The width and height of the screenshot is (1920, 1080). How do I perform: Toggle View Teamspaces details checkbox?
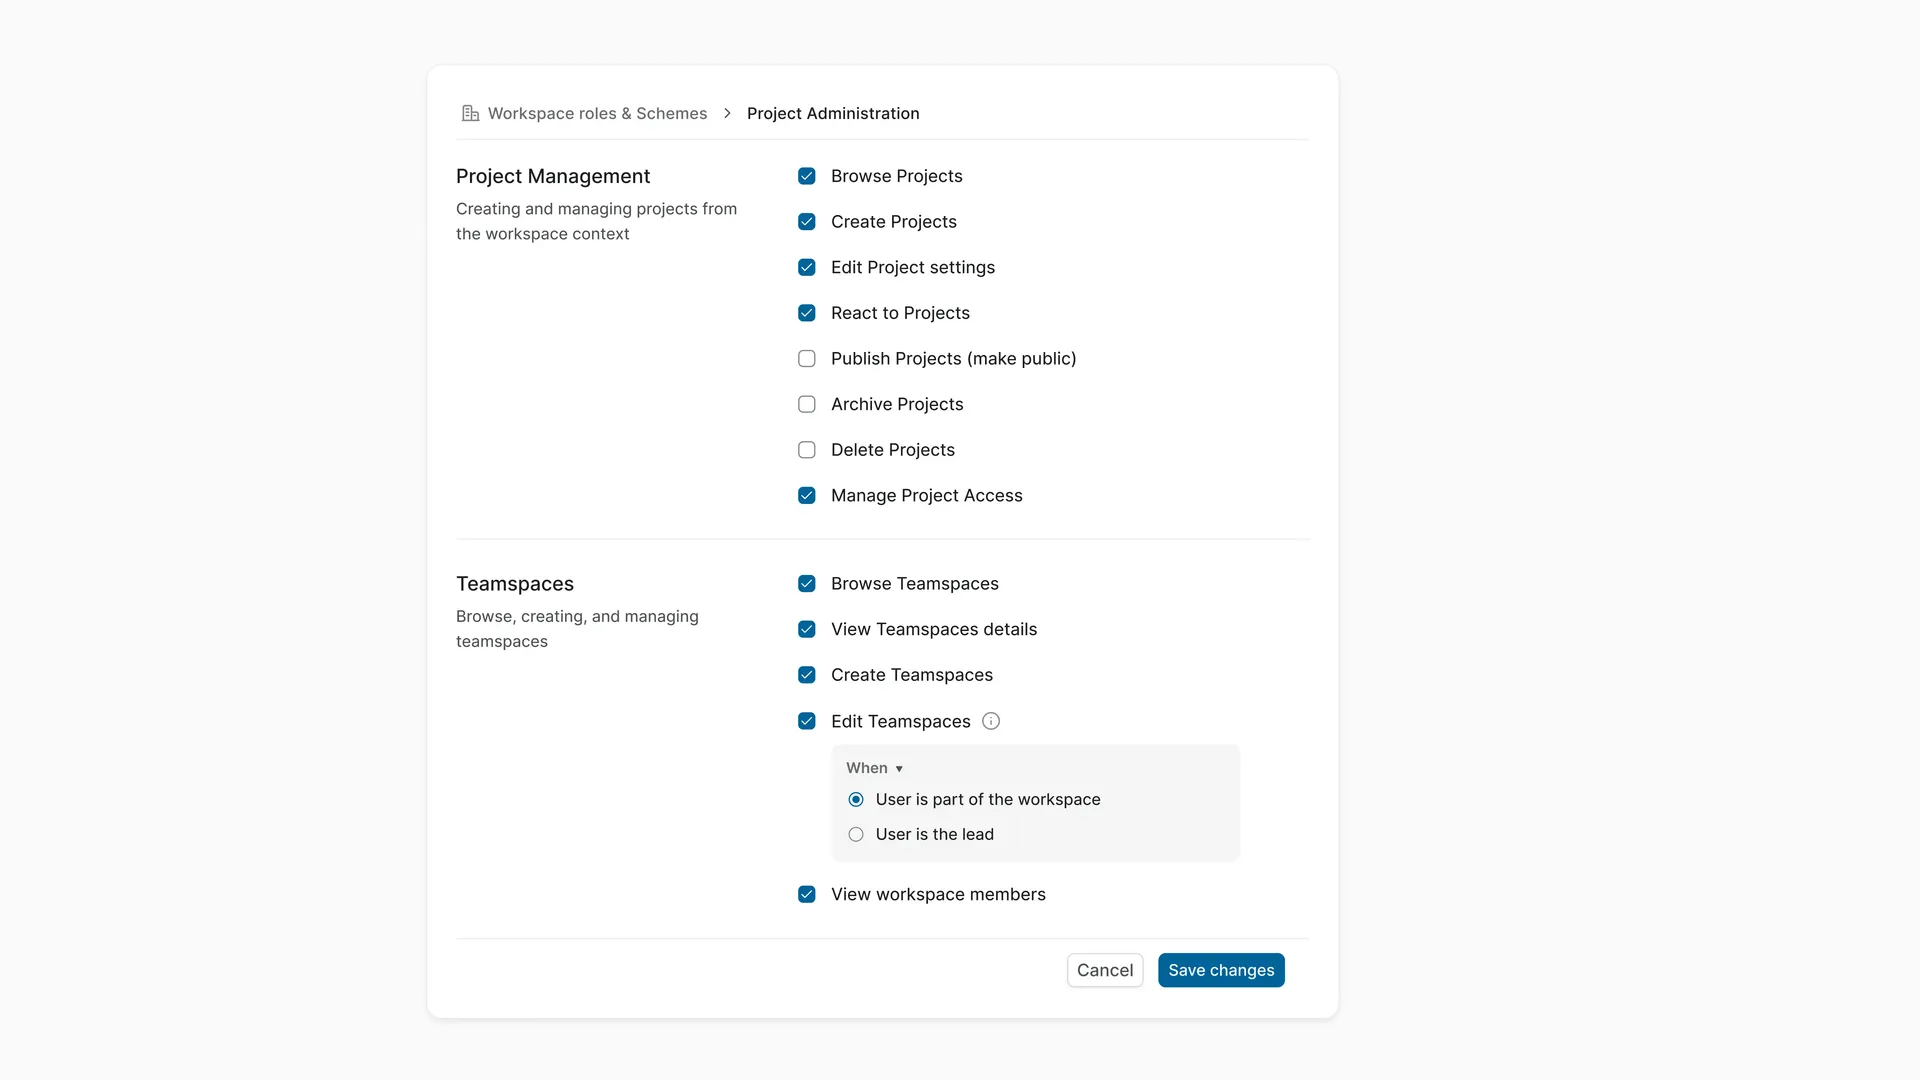(807, 629)
